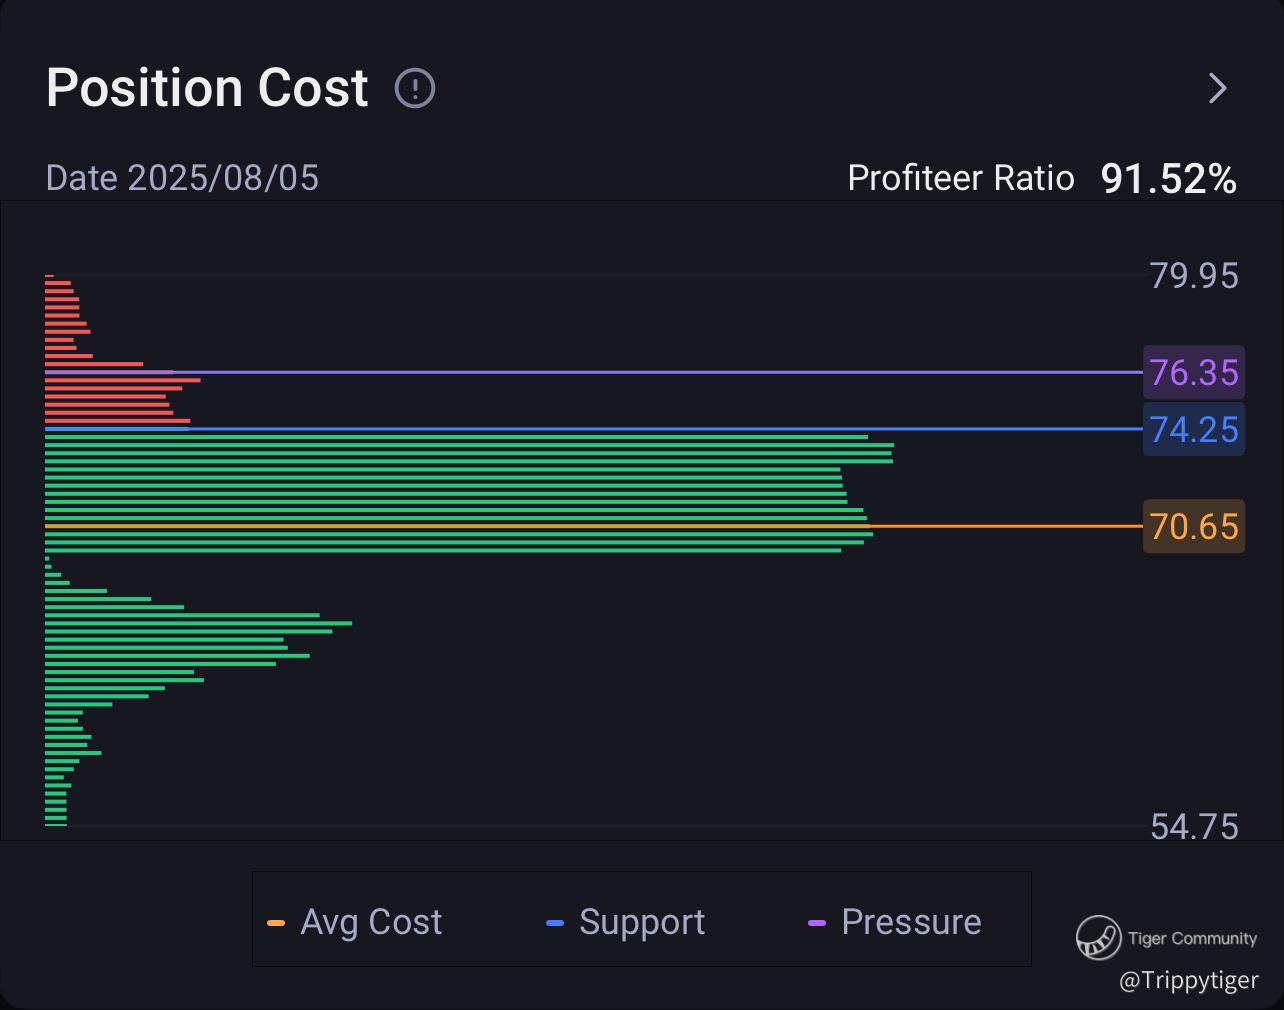Click the Date 2025/08/05 text
The width and height of the screenshot is (1284, 1010).
click(182, 178)
